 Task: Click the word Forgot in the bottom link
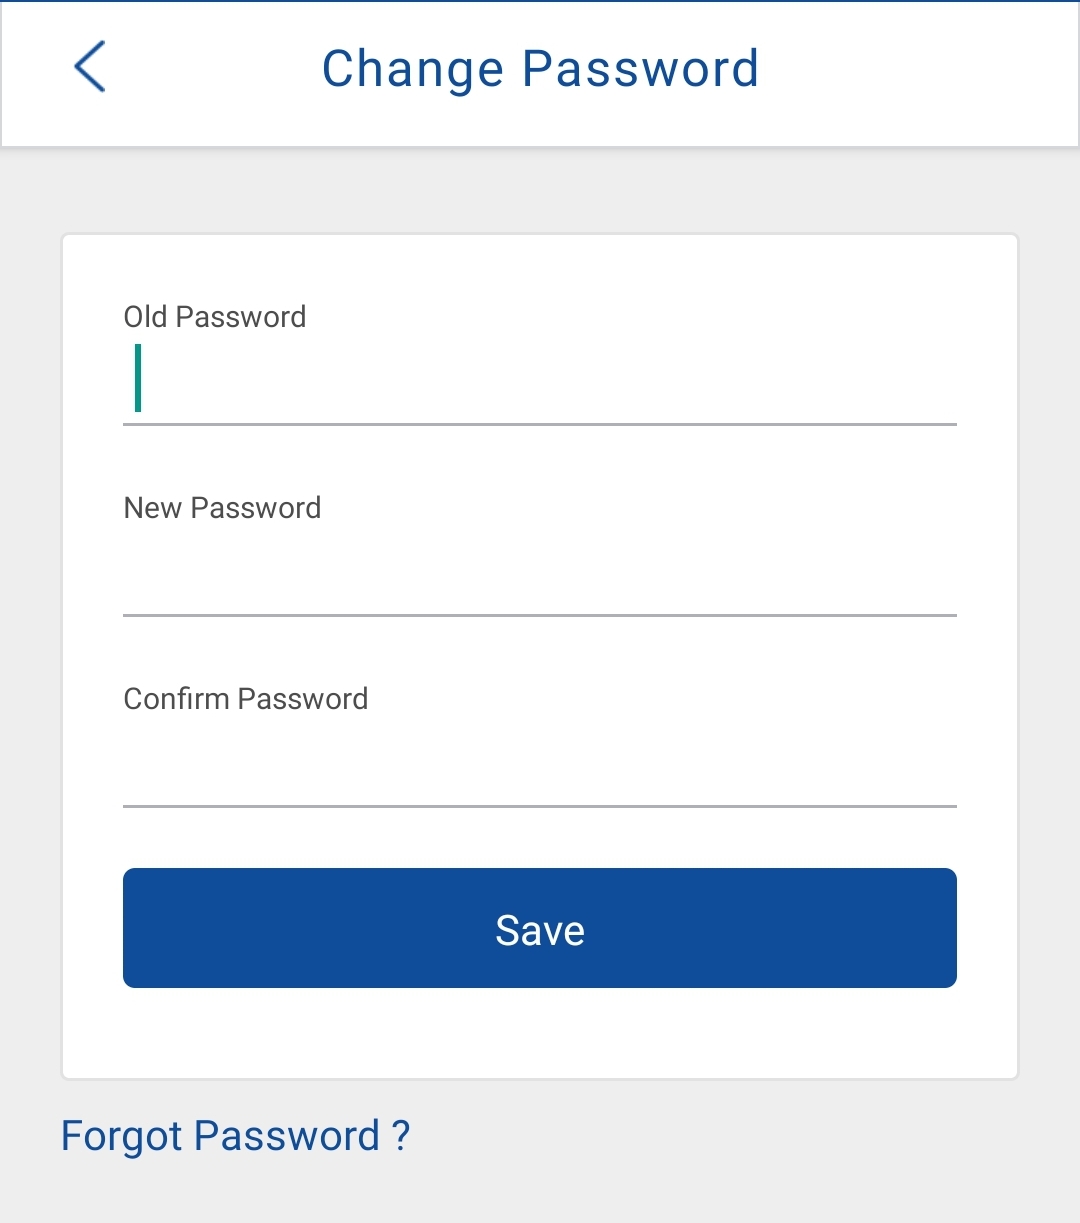(122, 1136)
